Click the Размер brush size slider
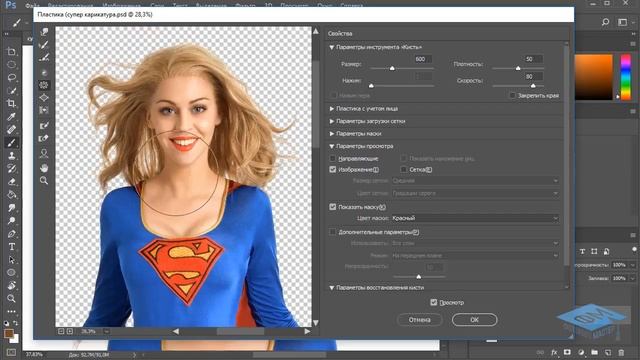The width and height of the screenshot is (640, 360). (x=402, y=68)
